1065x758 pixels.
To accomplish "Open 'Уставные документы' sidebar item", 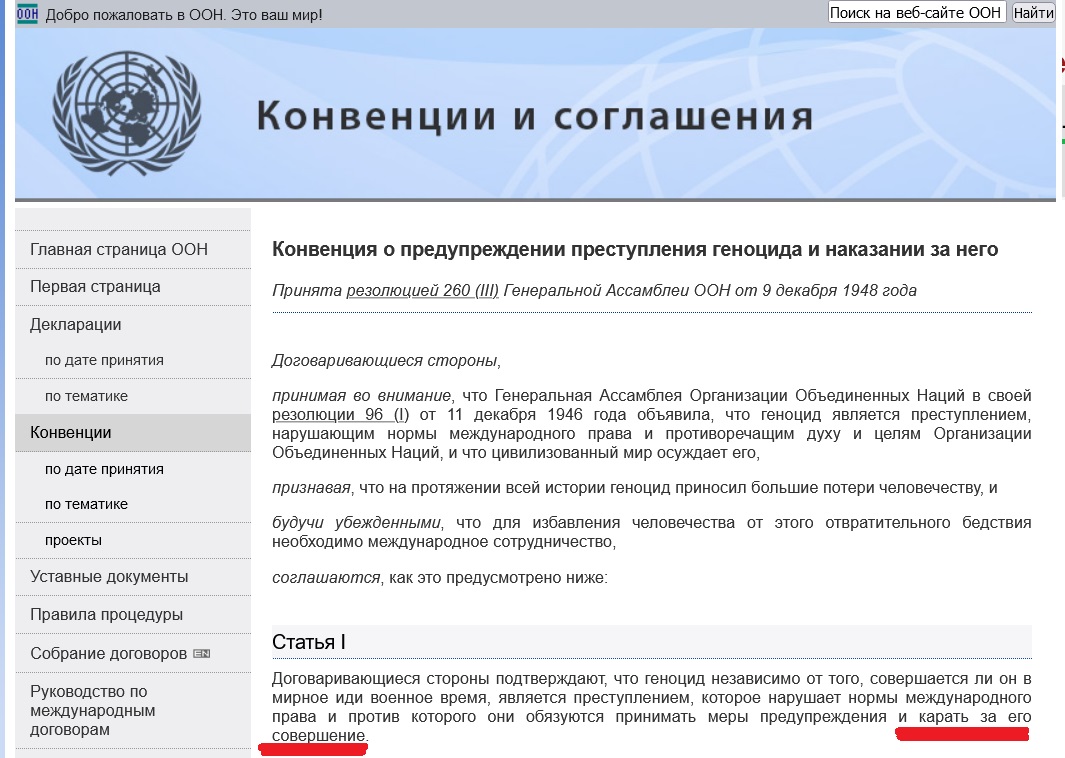I will click(x=109, y=577).
